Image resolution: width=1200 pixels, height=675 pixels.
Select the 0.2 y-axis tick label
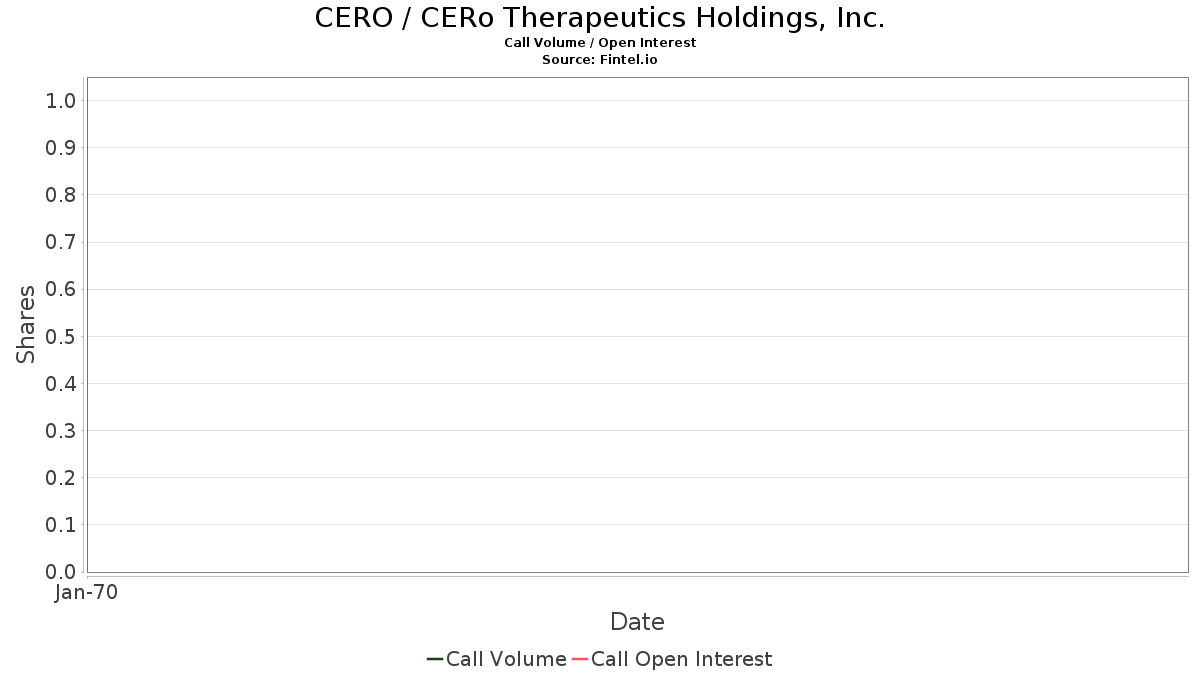pos(61,478)
